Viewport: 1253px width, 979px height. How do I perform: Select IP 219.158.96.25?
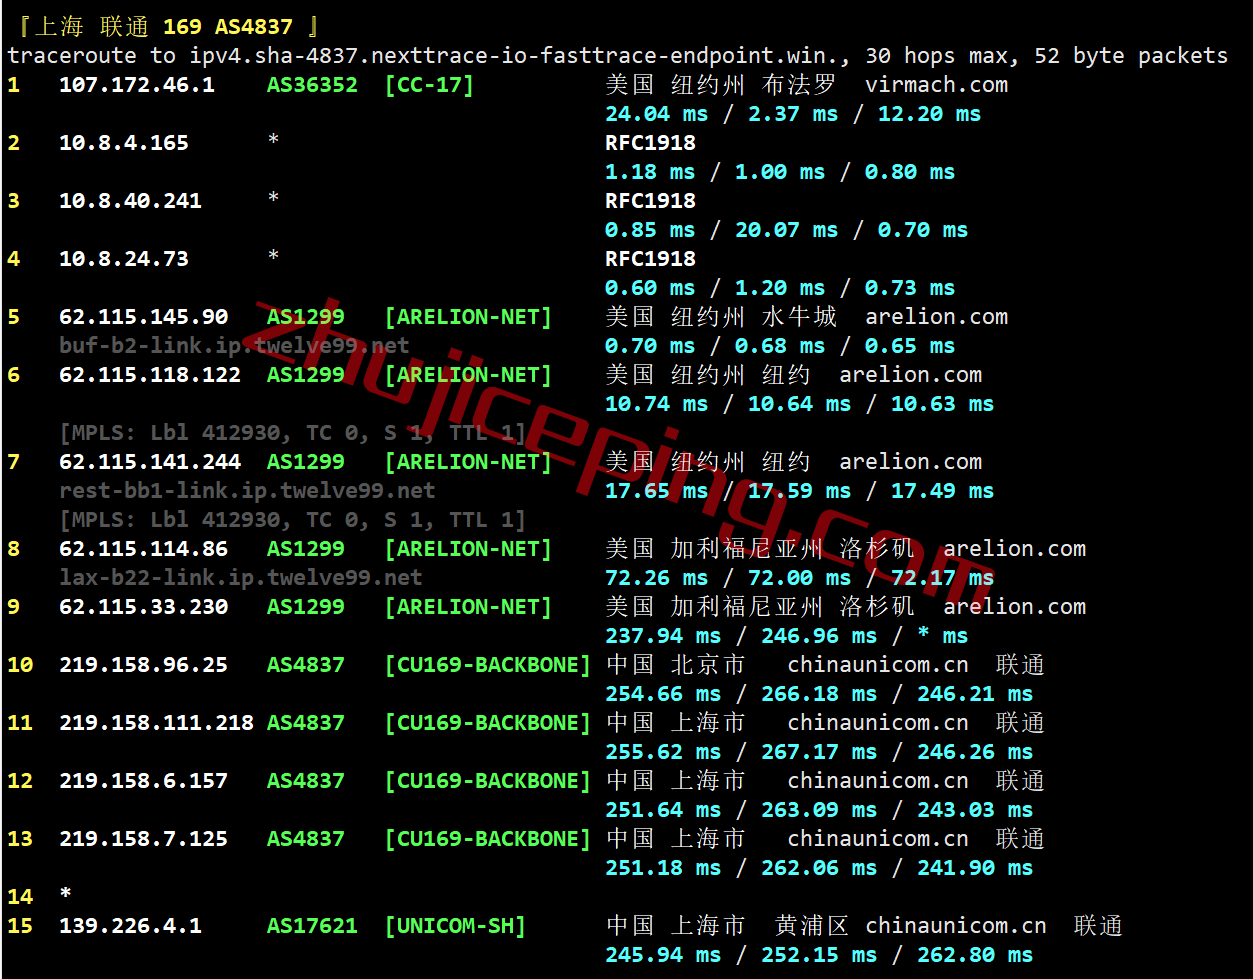(x=143, y=665)
